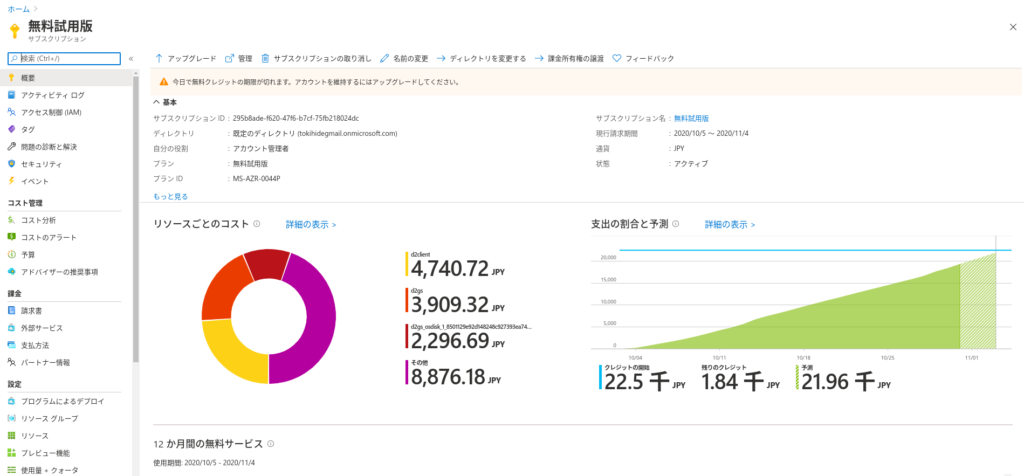This screenshot has width=1024, height=476.
Task: Click subscription name link 無料試用版
Action: tap(691, 118)
